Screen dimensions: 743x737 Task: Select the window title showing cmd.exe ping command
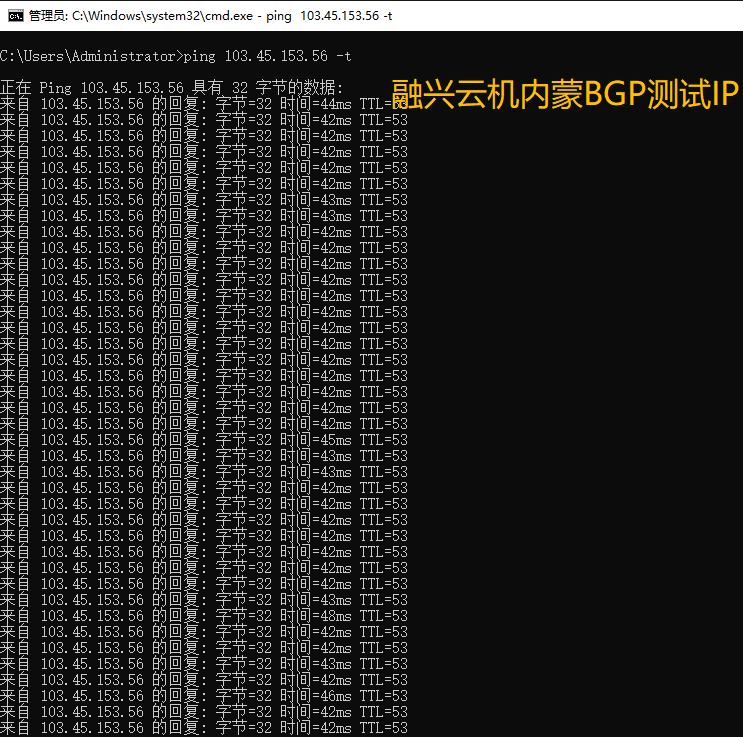click(210, 16)
